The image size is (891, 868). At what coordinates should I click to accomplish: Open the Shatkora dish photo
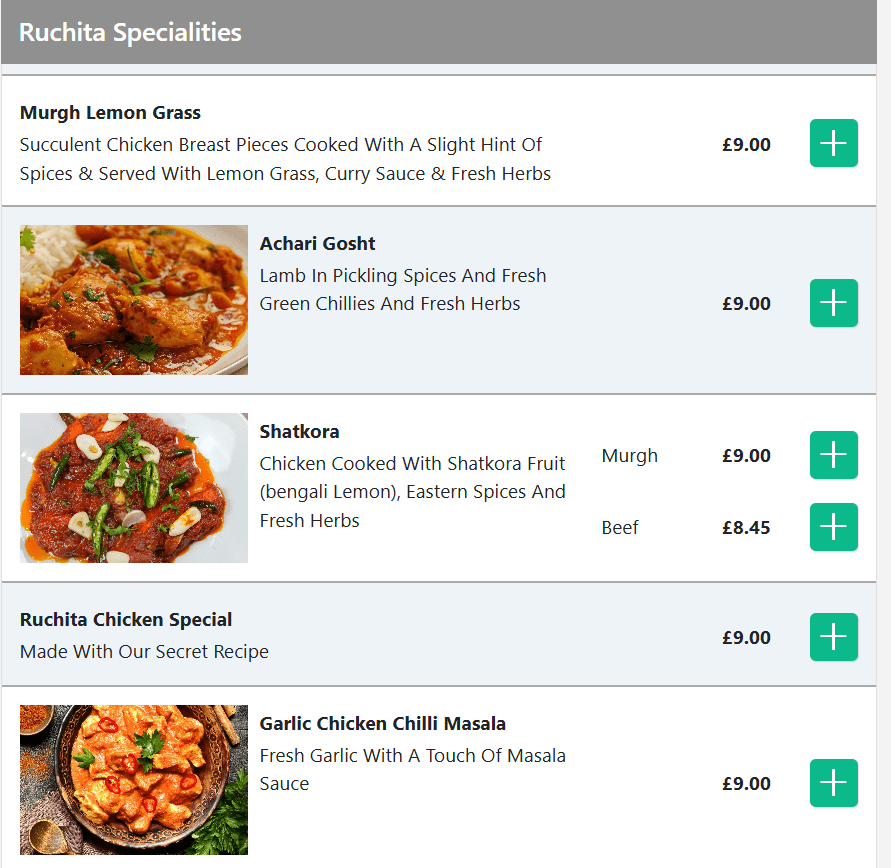(134, 488)
